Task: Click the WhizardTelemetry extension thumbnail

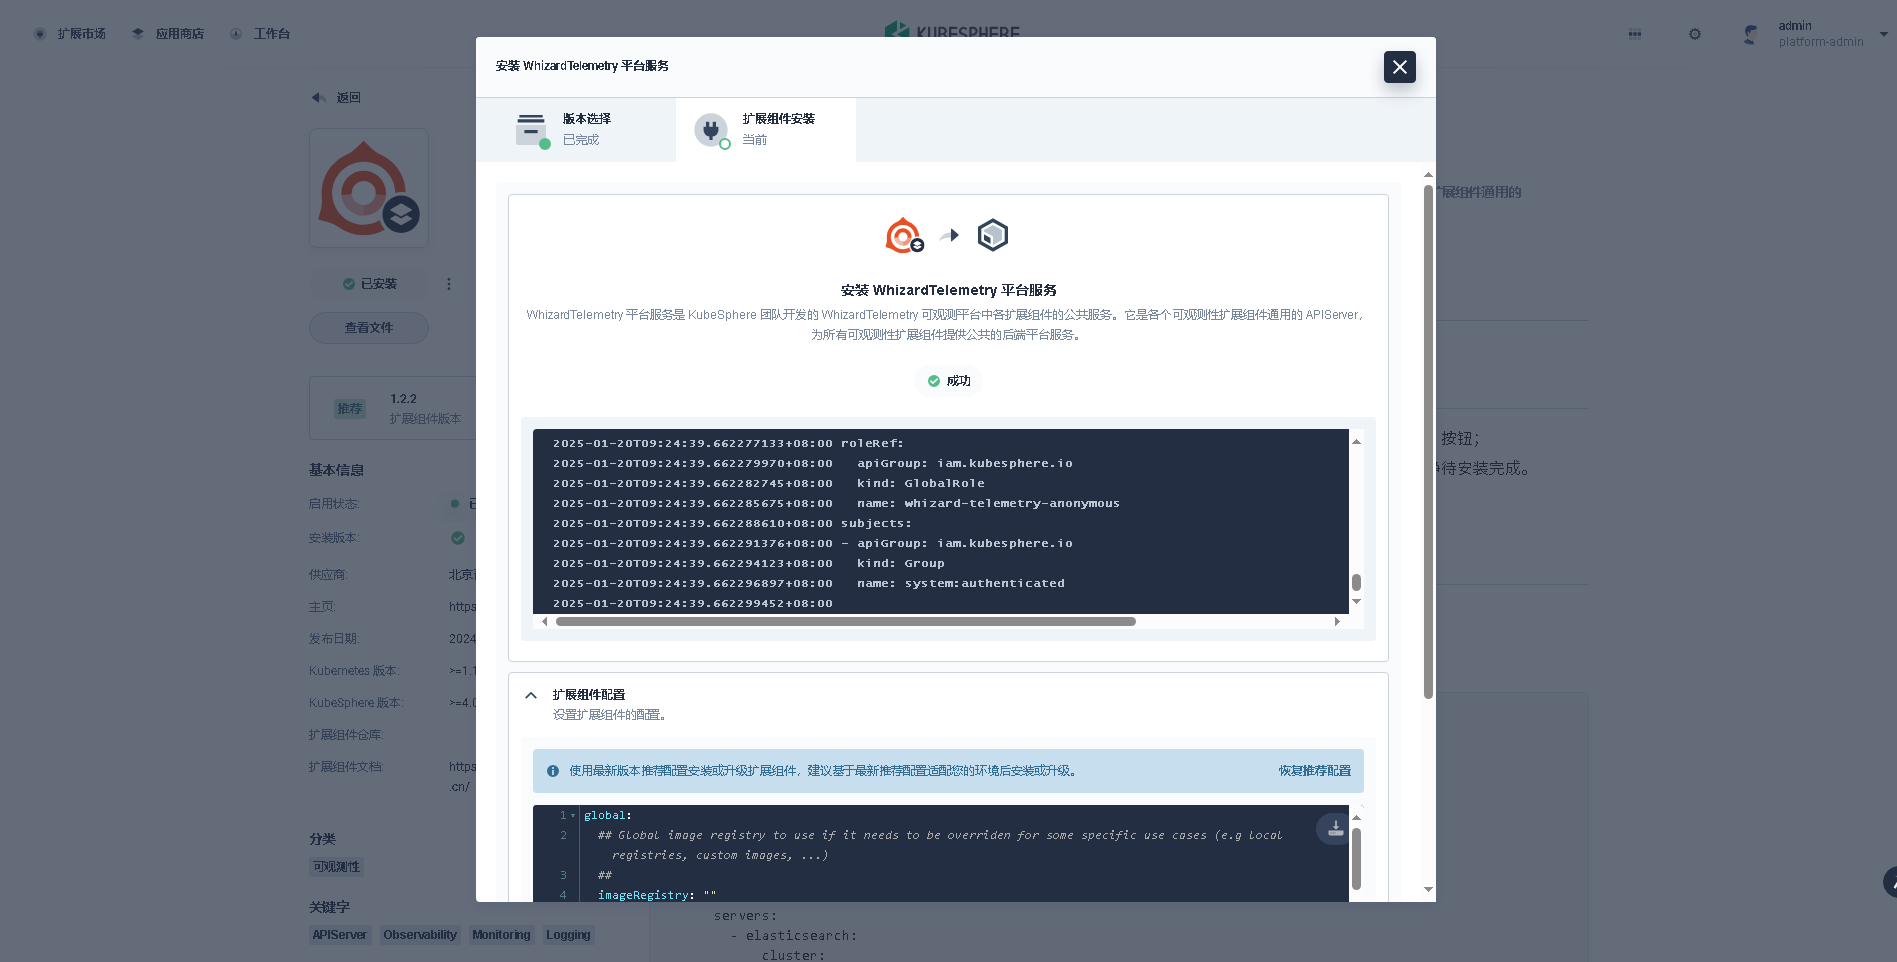Action: point(369,188)
